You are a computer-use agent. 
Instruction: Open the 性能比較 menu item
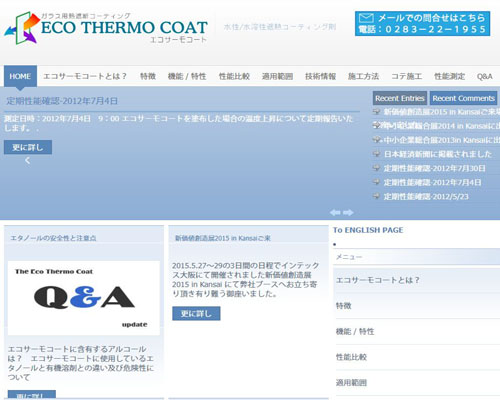[234, 76]
